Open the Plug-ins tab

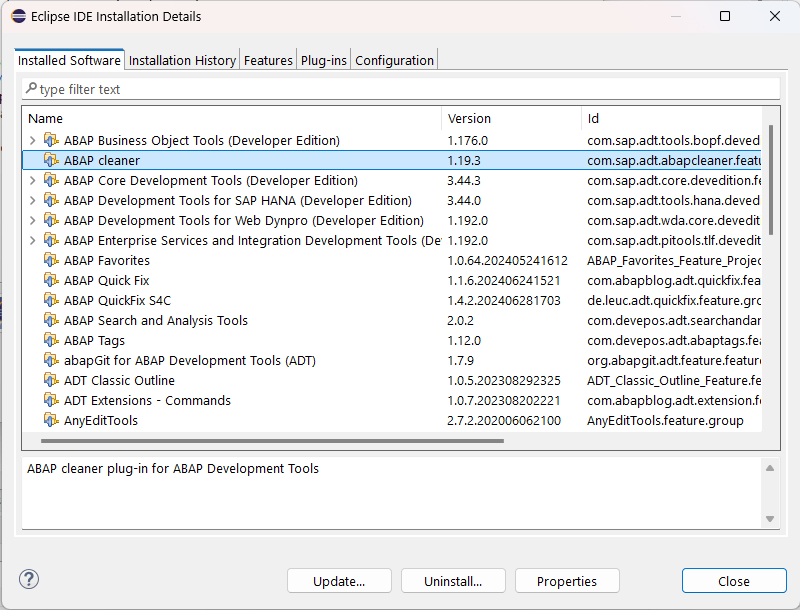click(323, 60)
